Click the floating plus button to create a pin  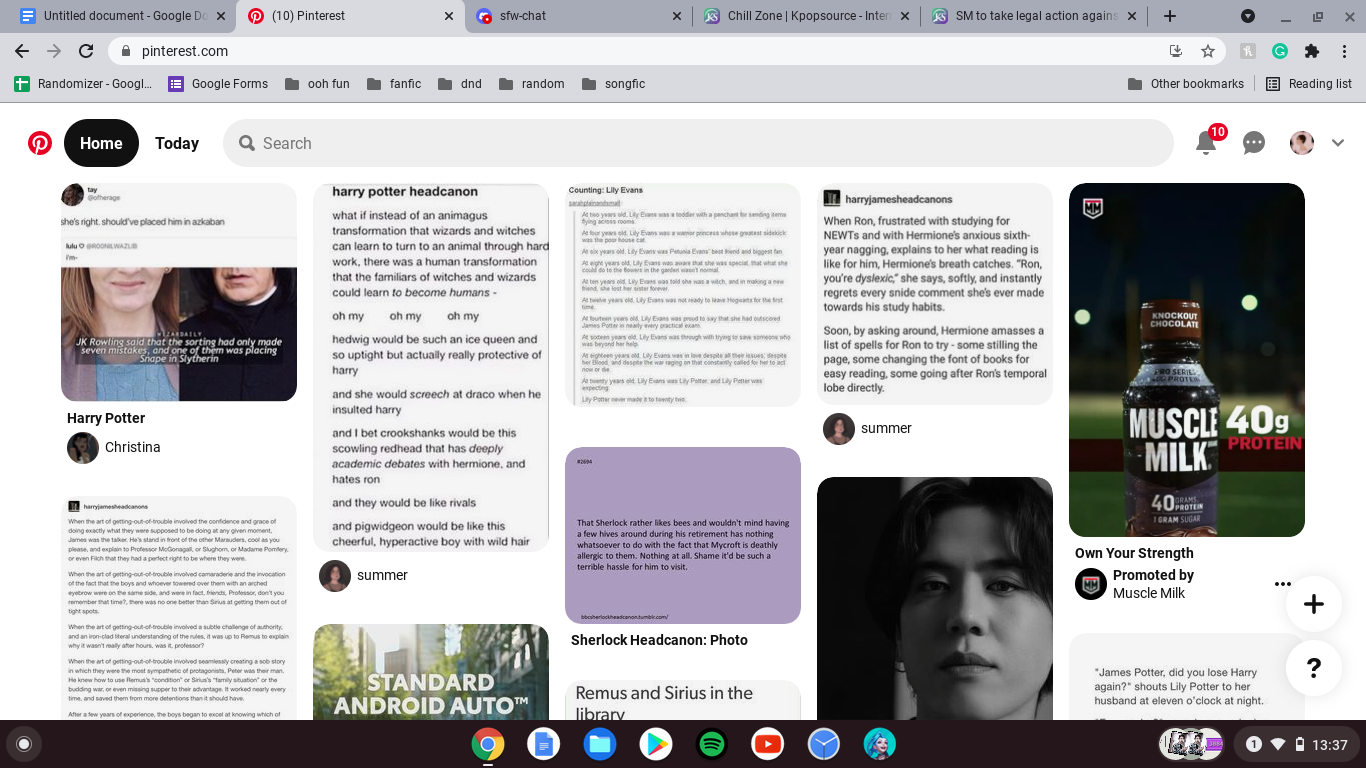click(x=1314, y=604)
